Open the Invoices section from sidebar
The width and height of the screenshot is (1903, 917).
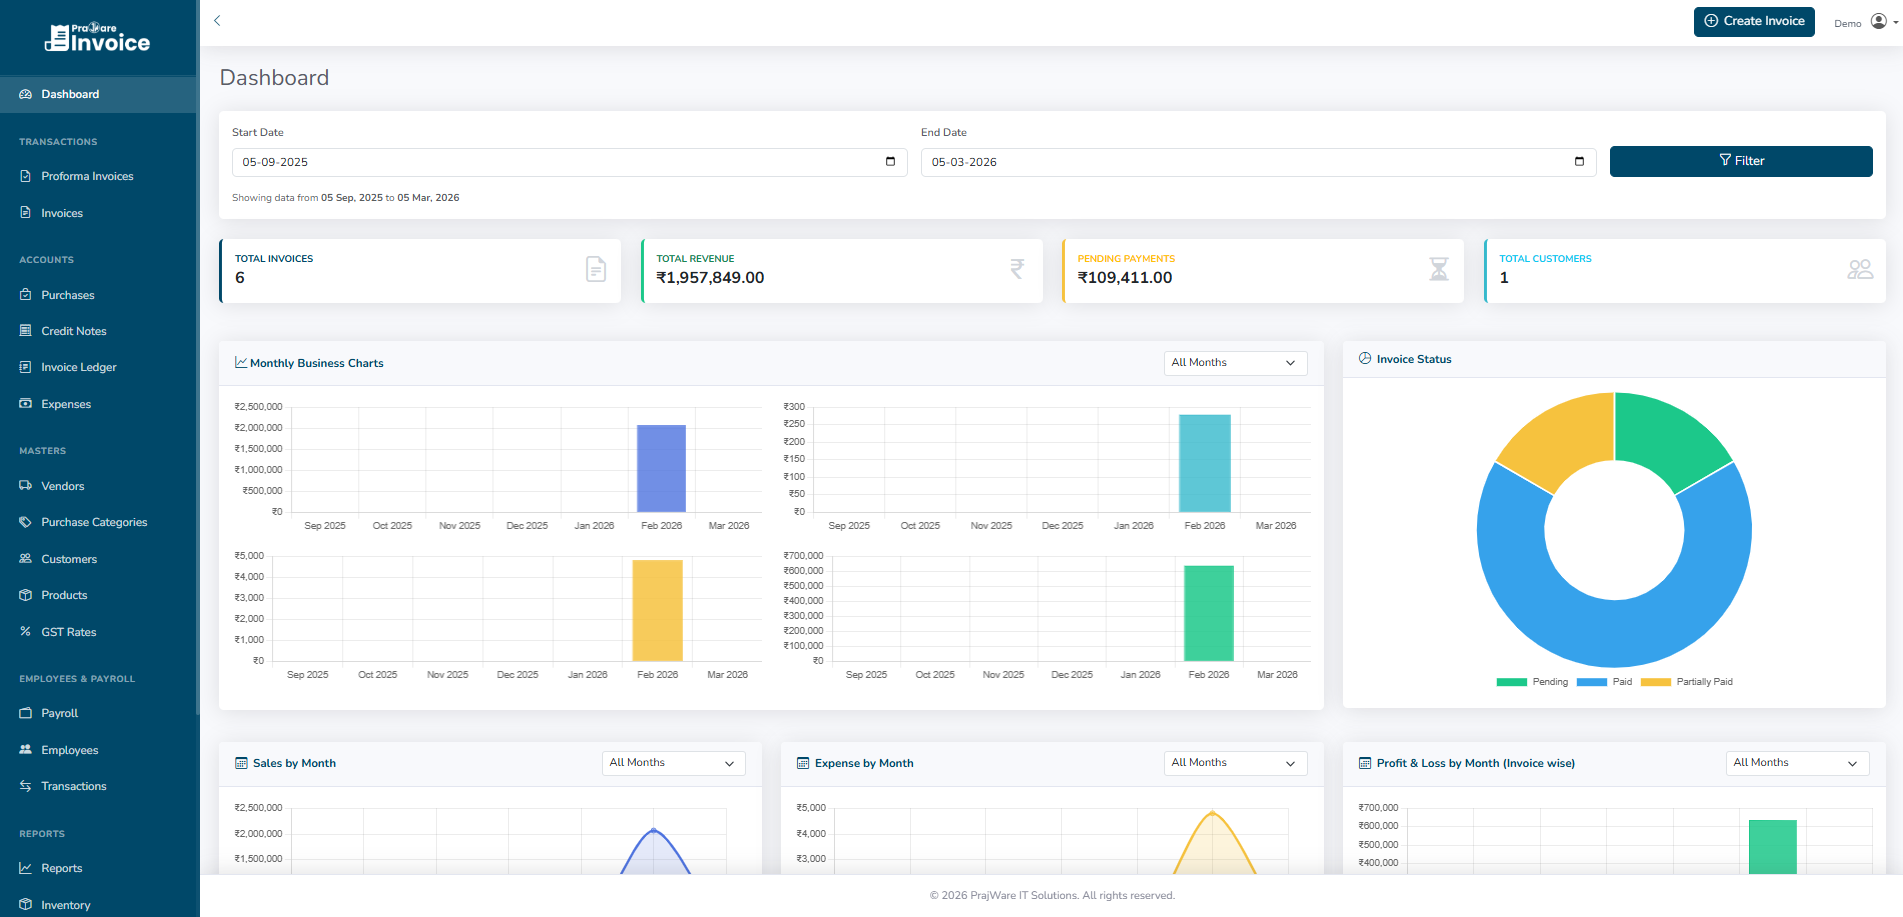point(63,213)
